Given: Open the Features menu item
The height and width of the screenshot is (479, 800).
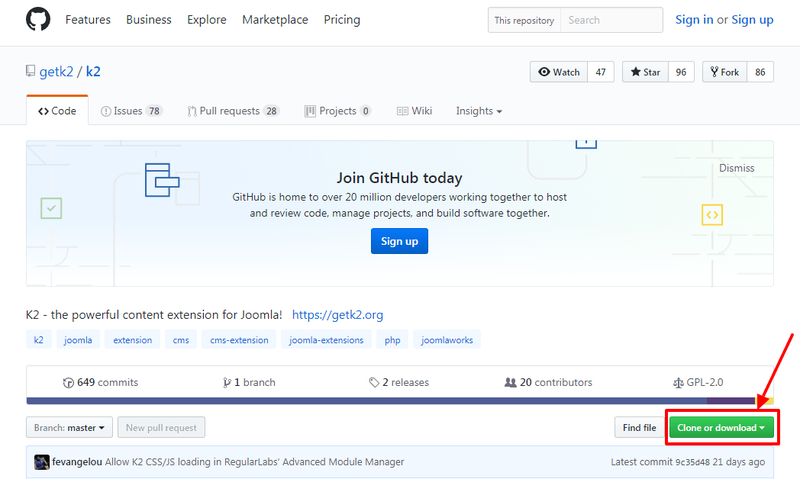Looking at the screenshot, I should click(x=88, y=19).
